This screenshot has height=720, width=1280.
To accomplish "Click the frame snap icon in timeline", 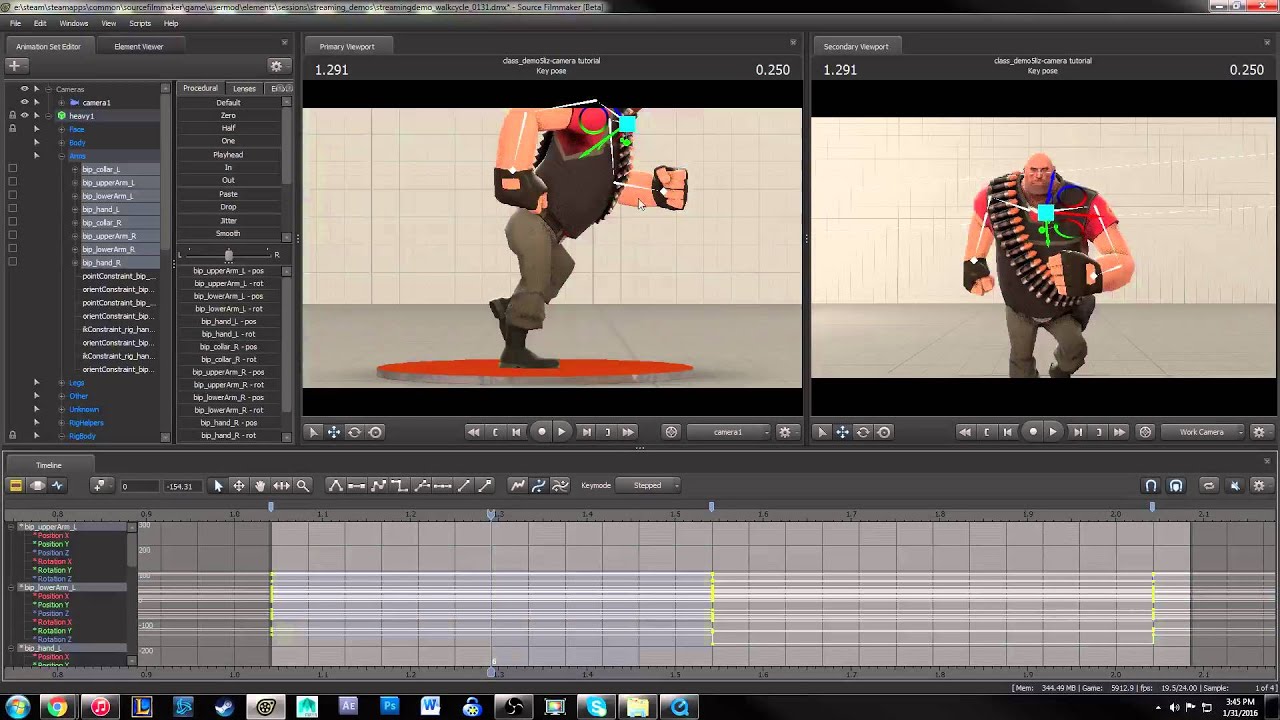I will coord(1176,485).
